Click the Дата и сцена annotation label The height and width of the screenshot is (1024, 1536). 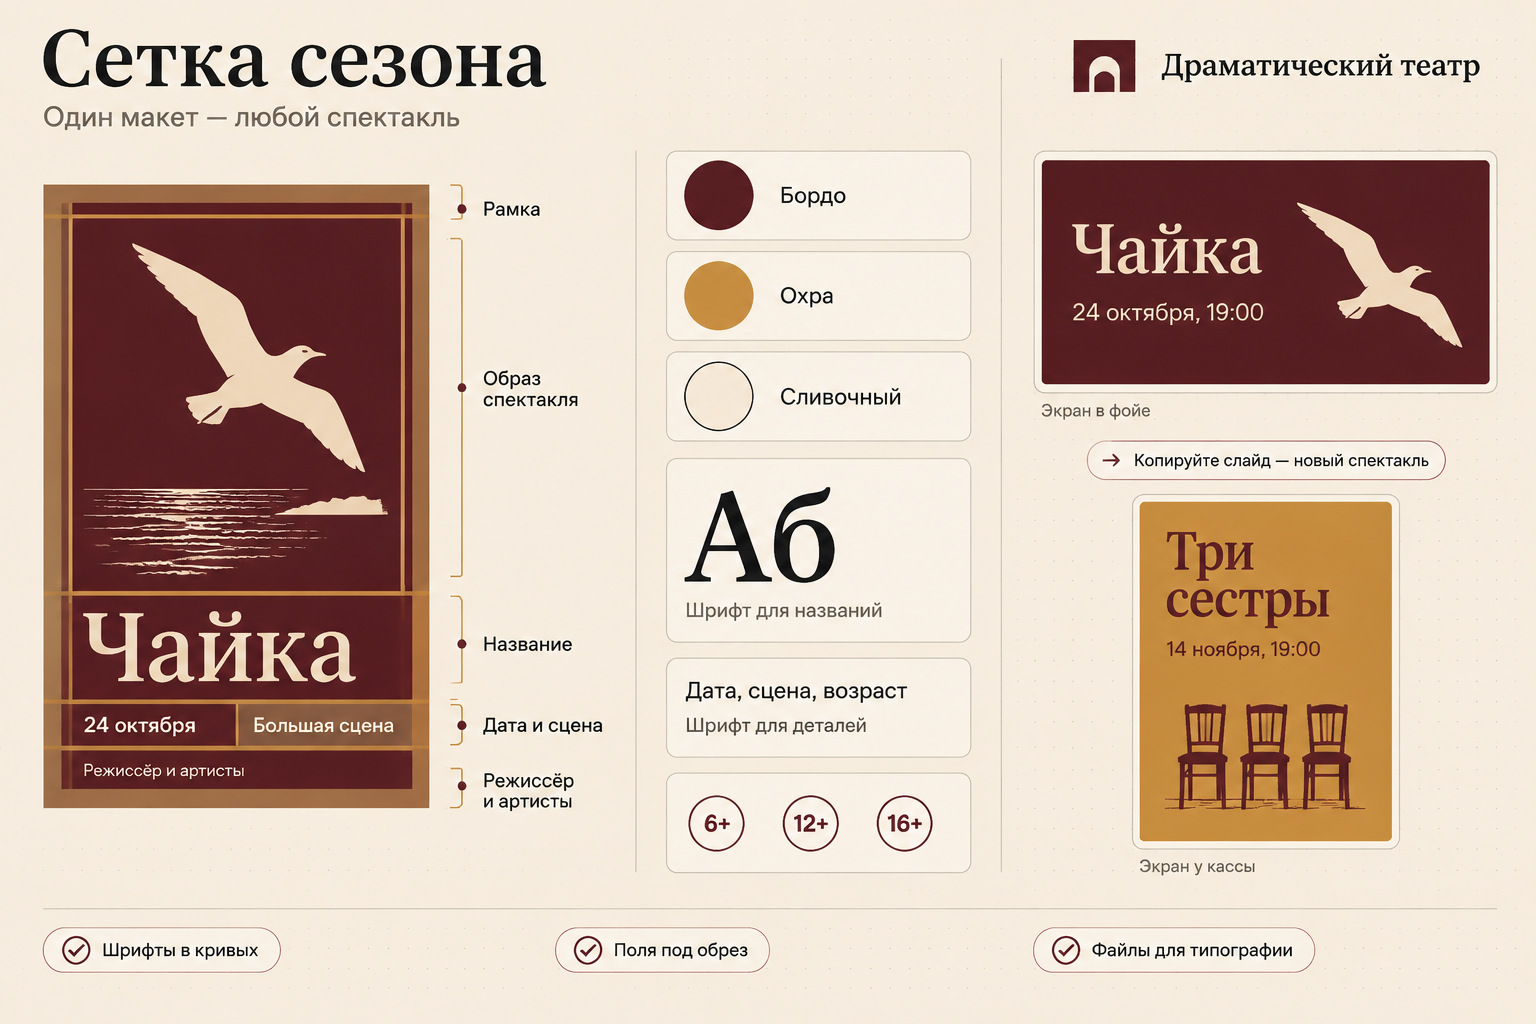(x=542, y=725)
